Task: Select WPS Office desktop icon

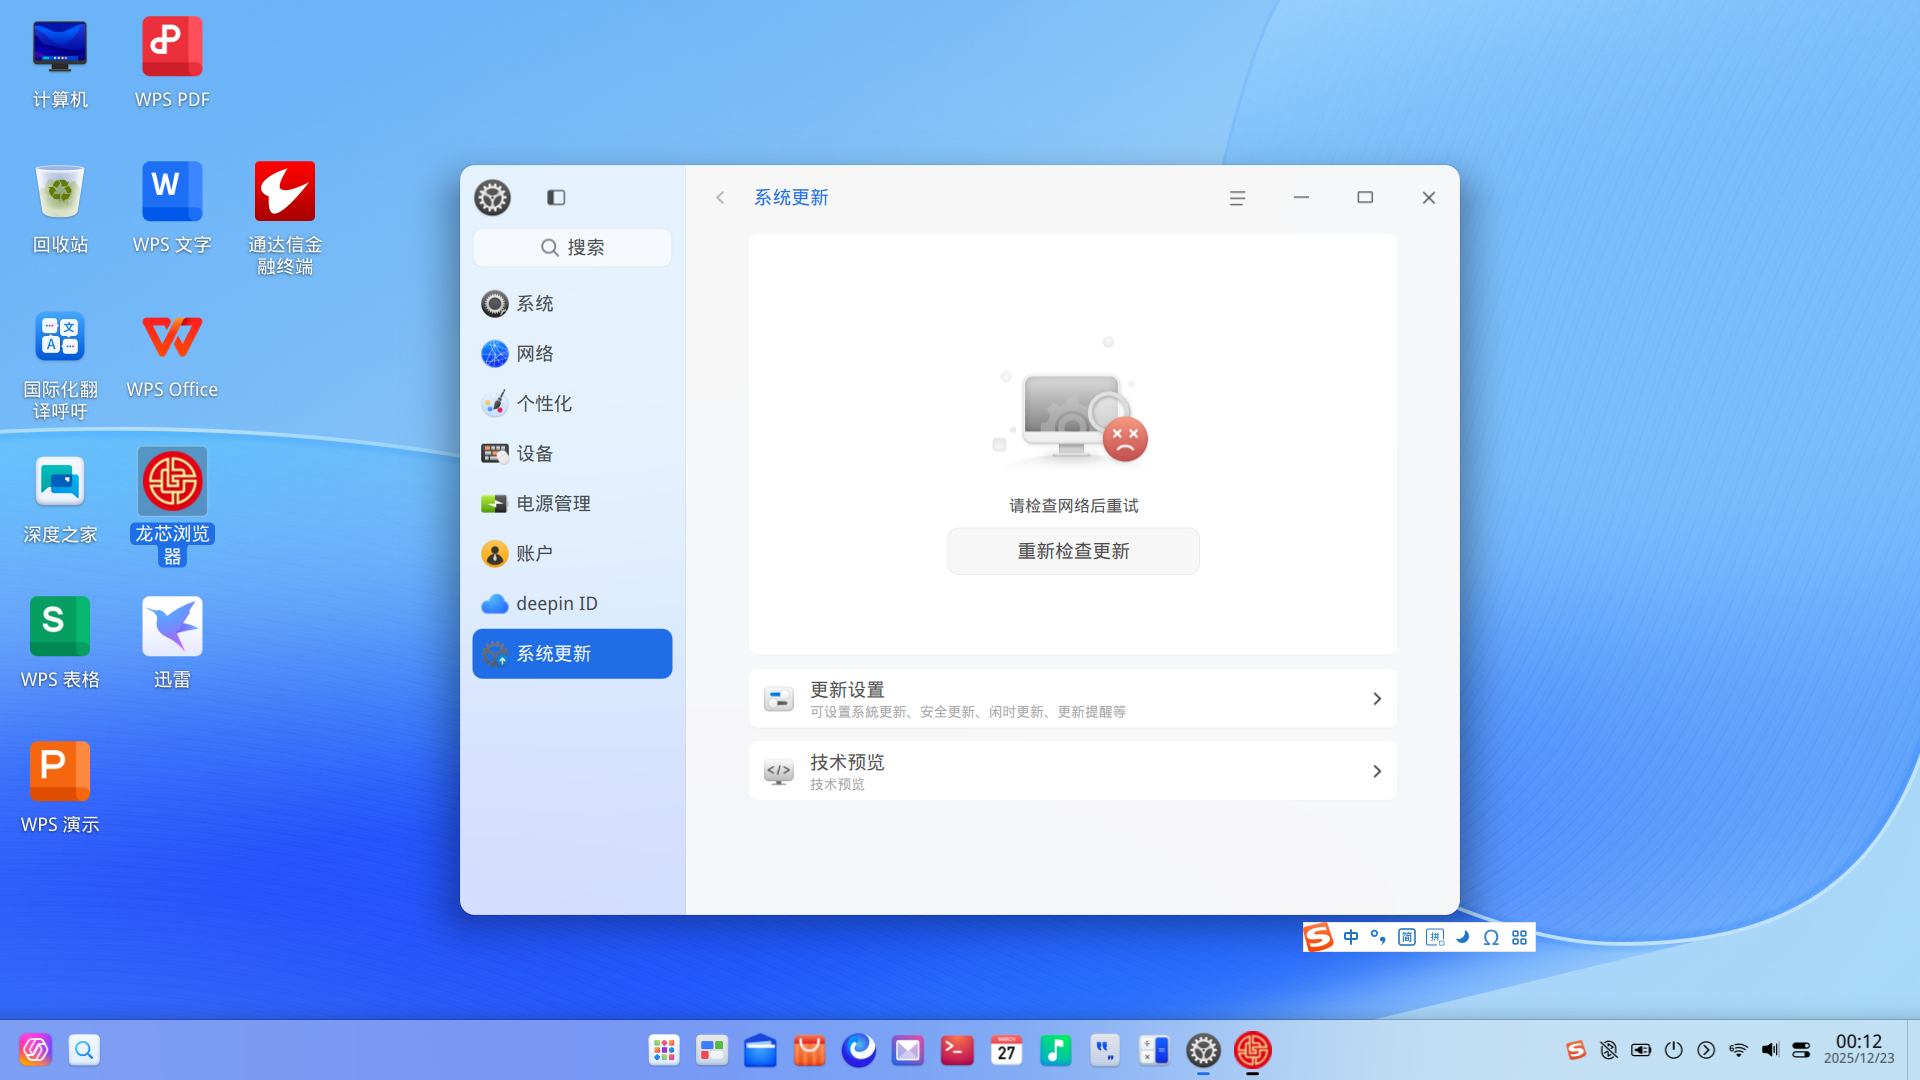Action: point(172,354)
